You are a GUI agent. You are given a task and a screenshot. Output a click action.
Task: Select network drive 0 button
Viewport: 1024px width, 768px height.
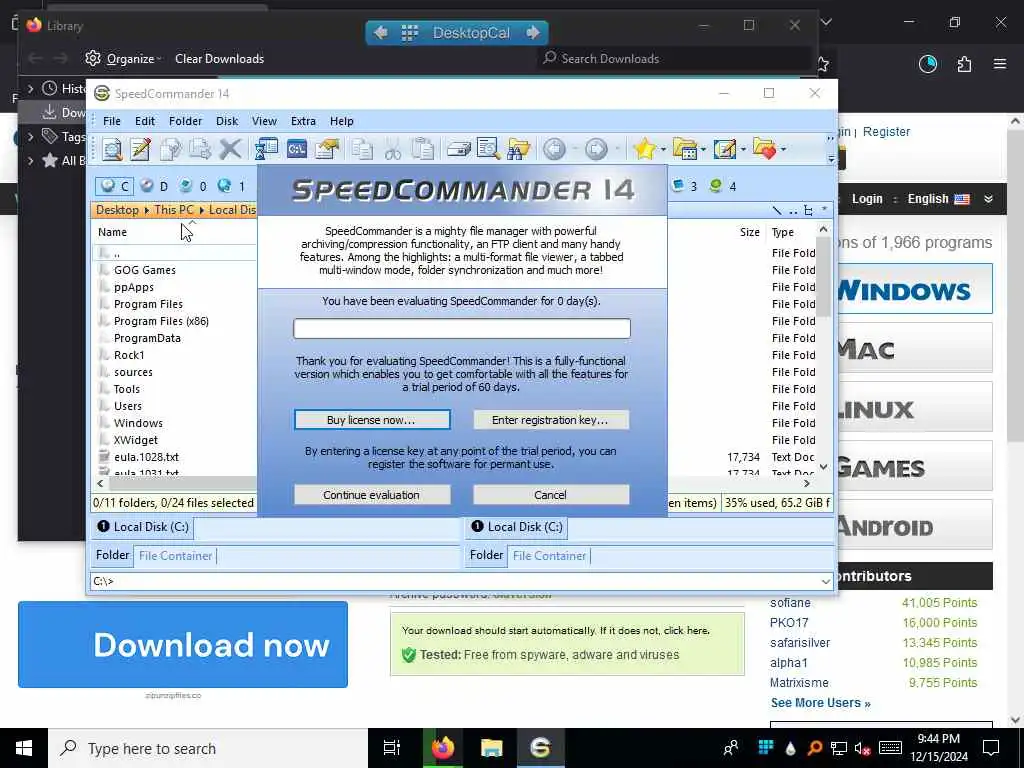pos(193,186)
